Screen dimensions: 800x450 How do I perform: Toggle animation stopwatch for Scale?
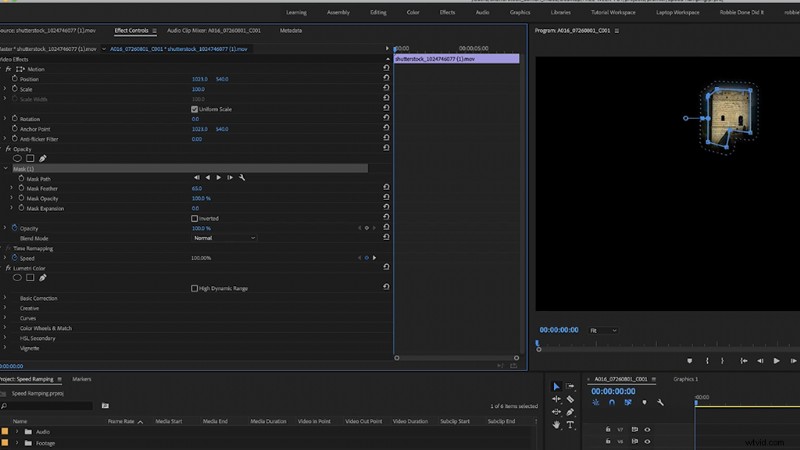[14, 89]
